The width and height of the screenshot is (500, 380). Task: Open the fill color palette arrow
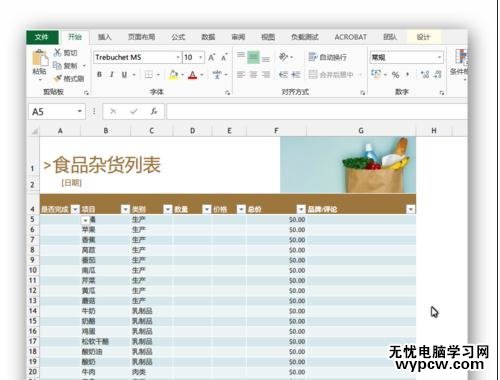pos(182,75)
